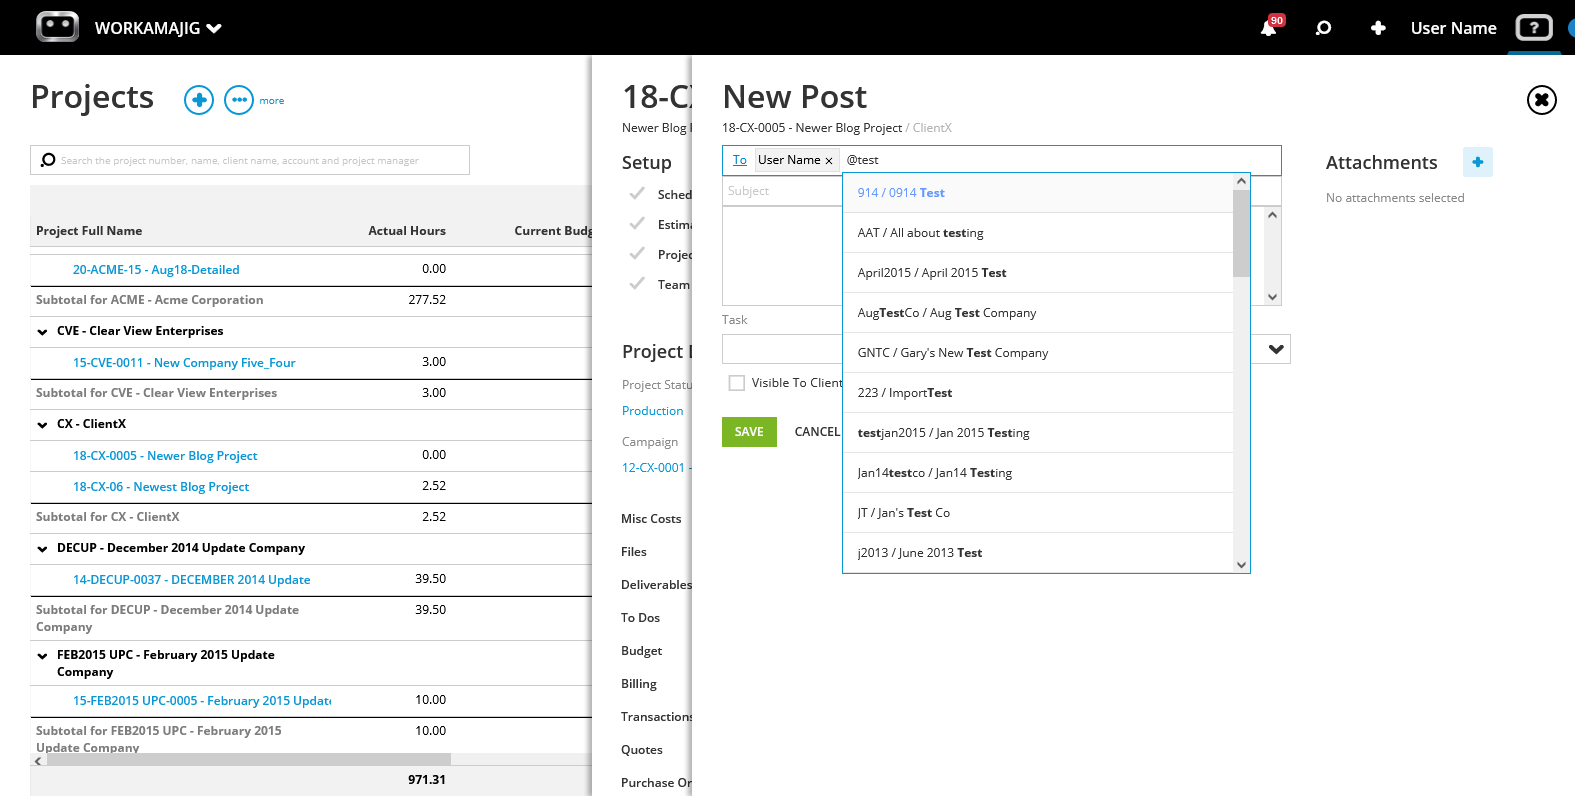Click the more link beside Projects
This screenshot has height=796, width=1575.
272,101
